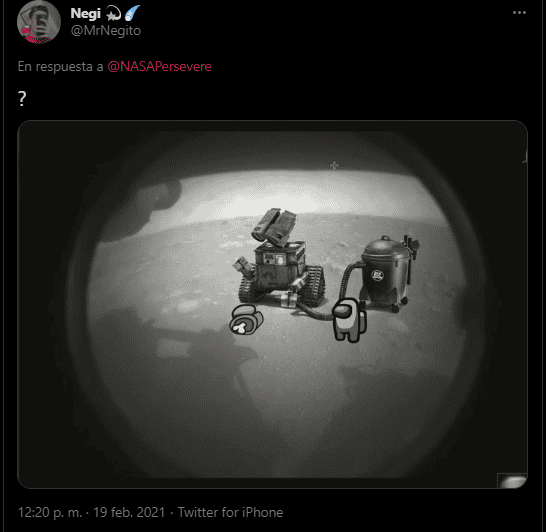Click the dead crewmate body with bone

246,320
